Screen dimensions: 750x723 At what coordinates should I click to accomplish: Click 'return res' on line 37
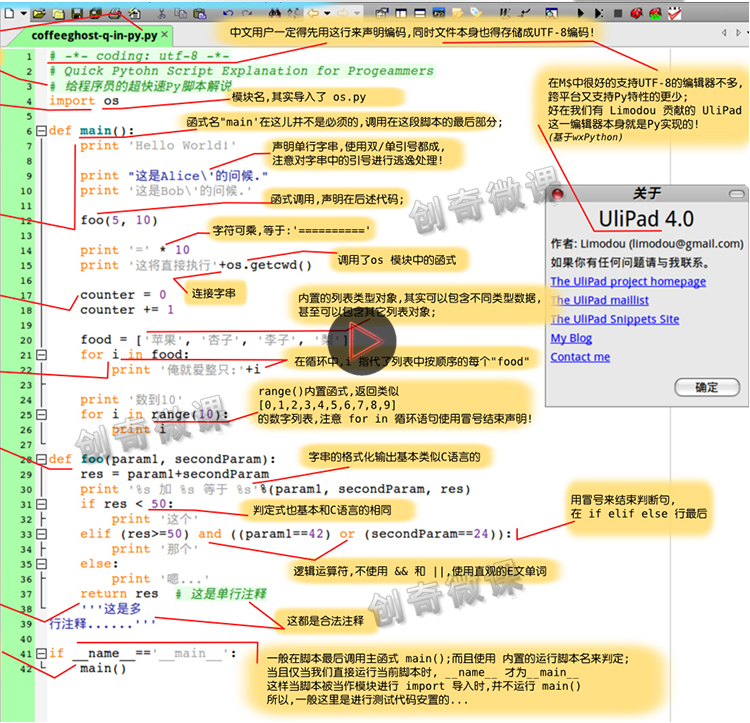pyautogui.click(x=119, y=594)
